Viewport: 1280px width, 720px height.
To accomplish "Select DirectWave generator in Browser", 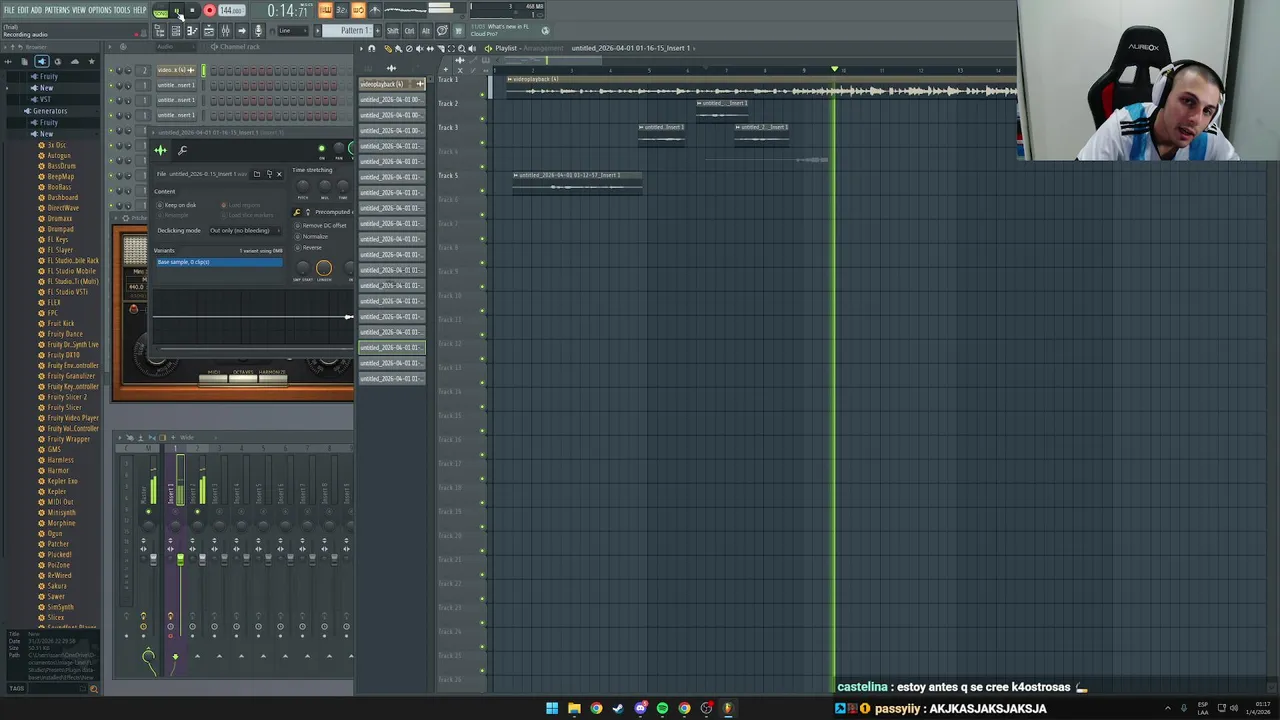I will point(62,208).
